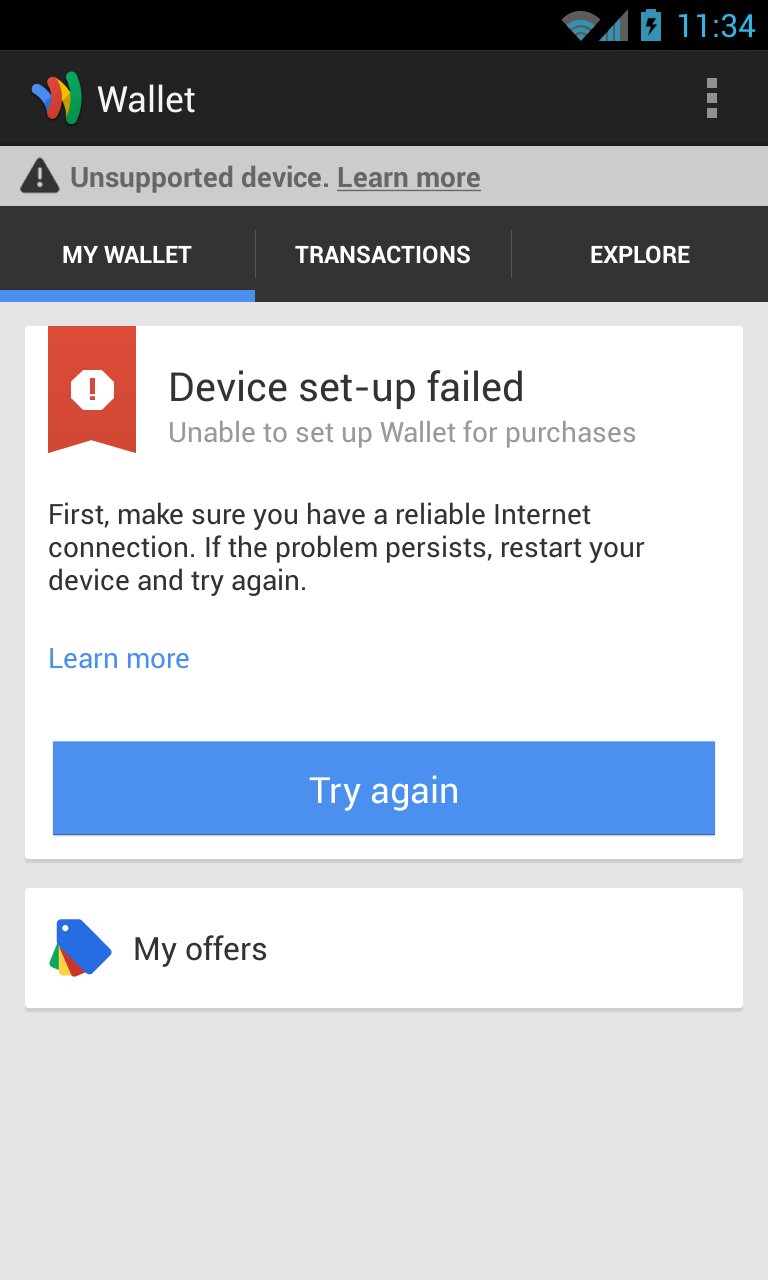
Task: Switch to the My Wallet tab
Action: click(x=127, y=254)
